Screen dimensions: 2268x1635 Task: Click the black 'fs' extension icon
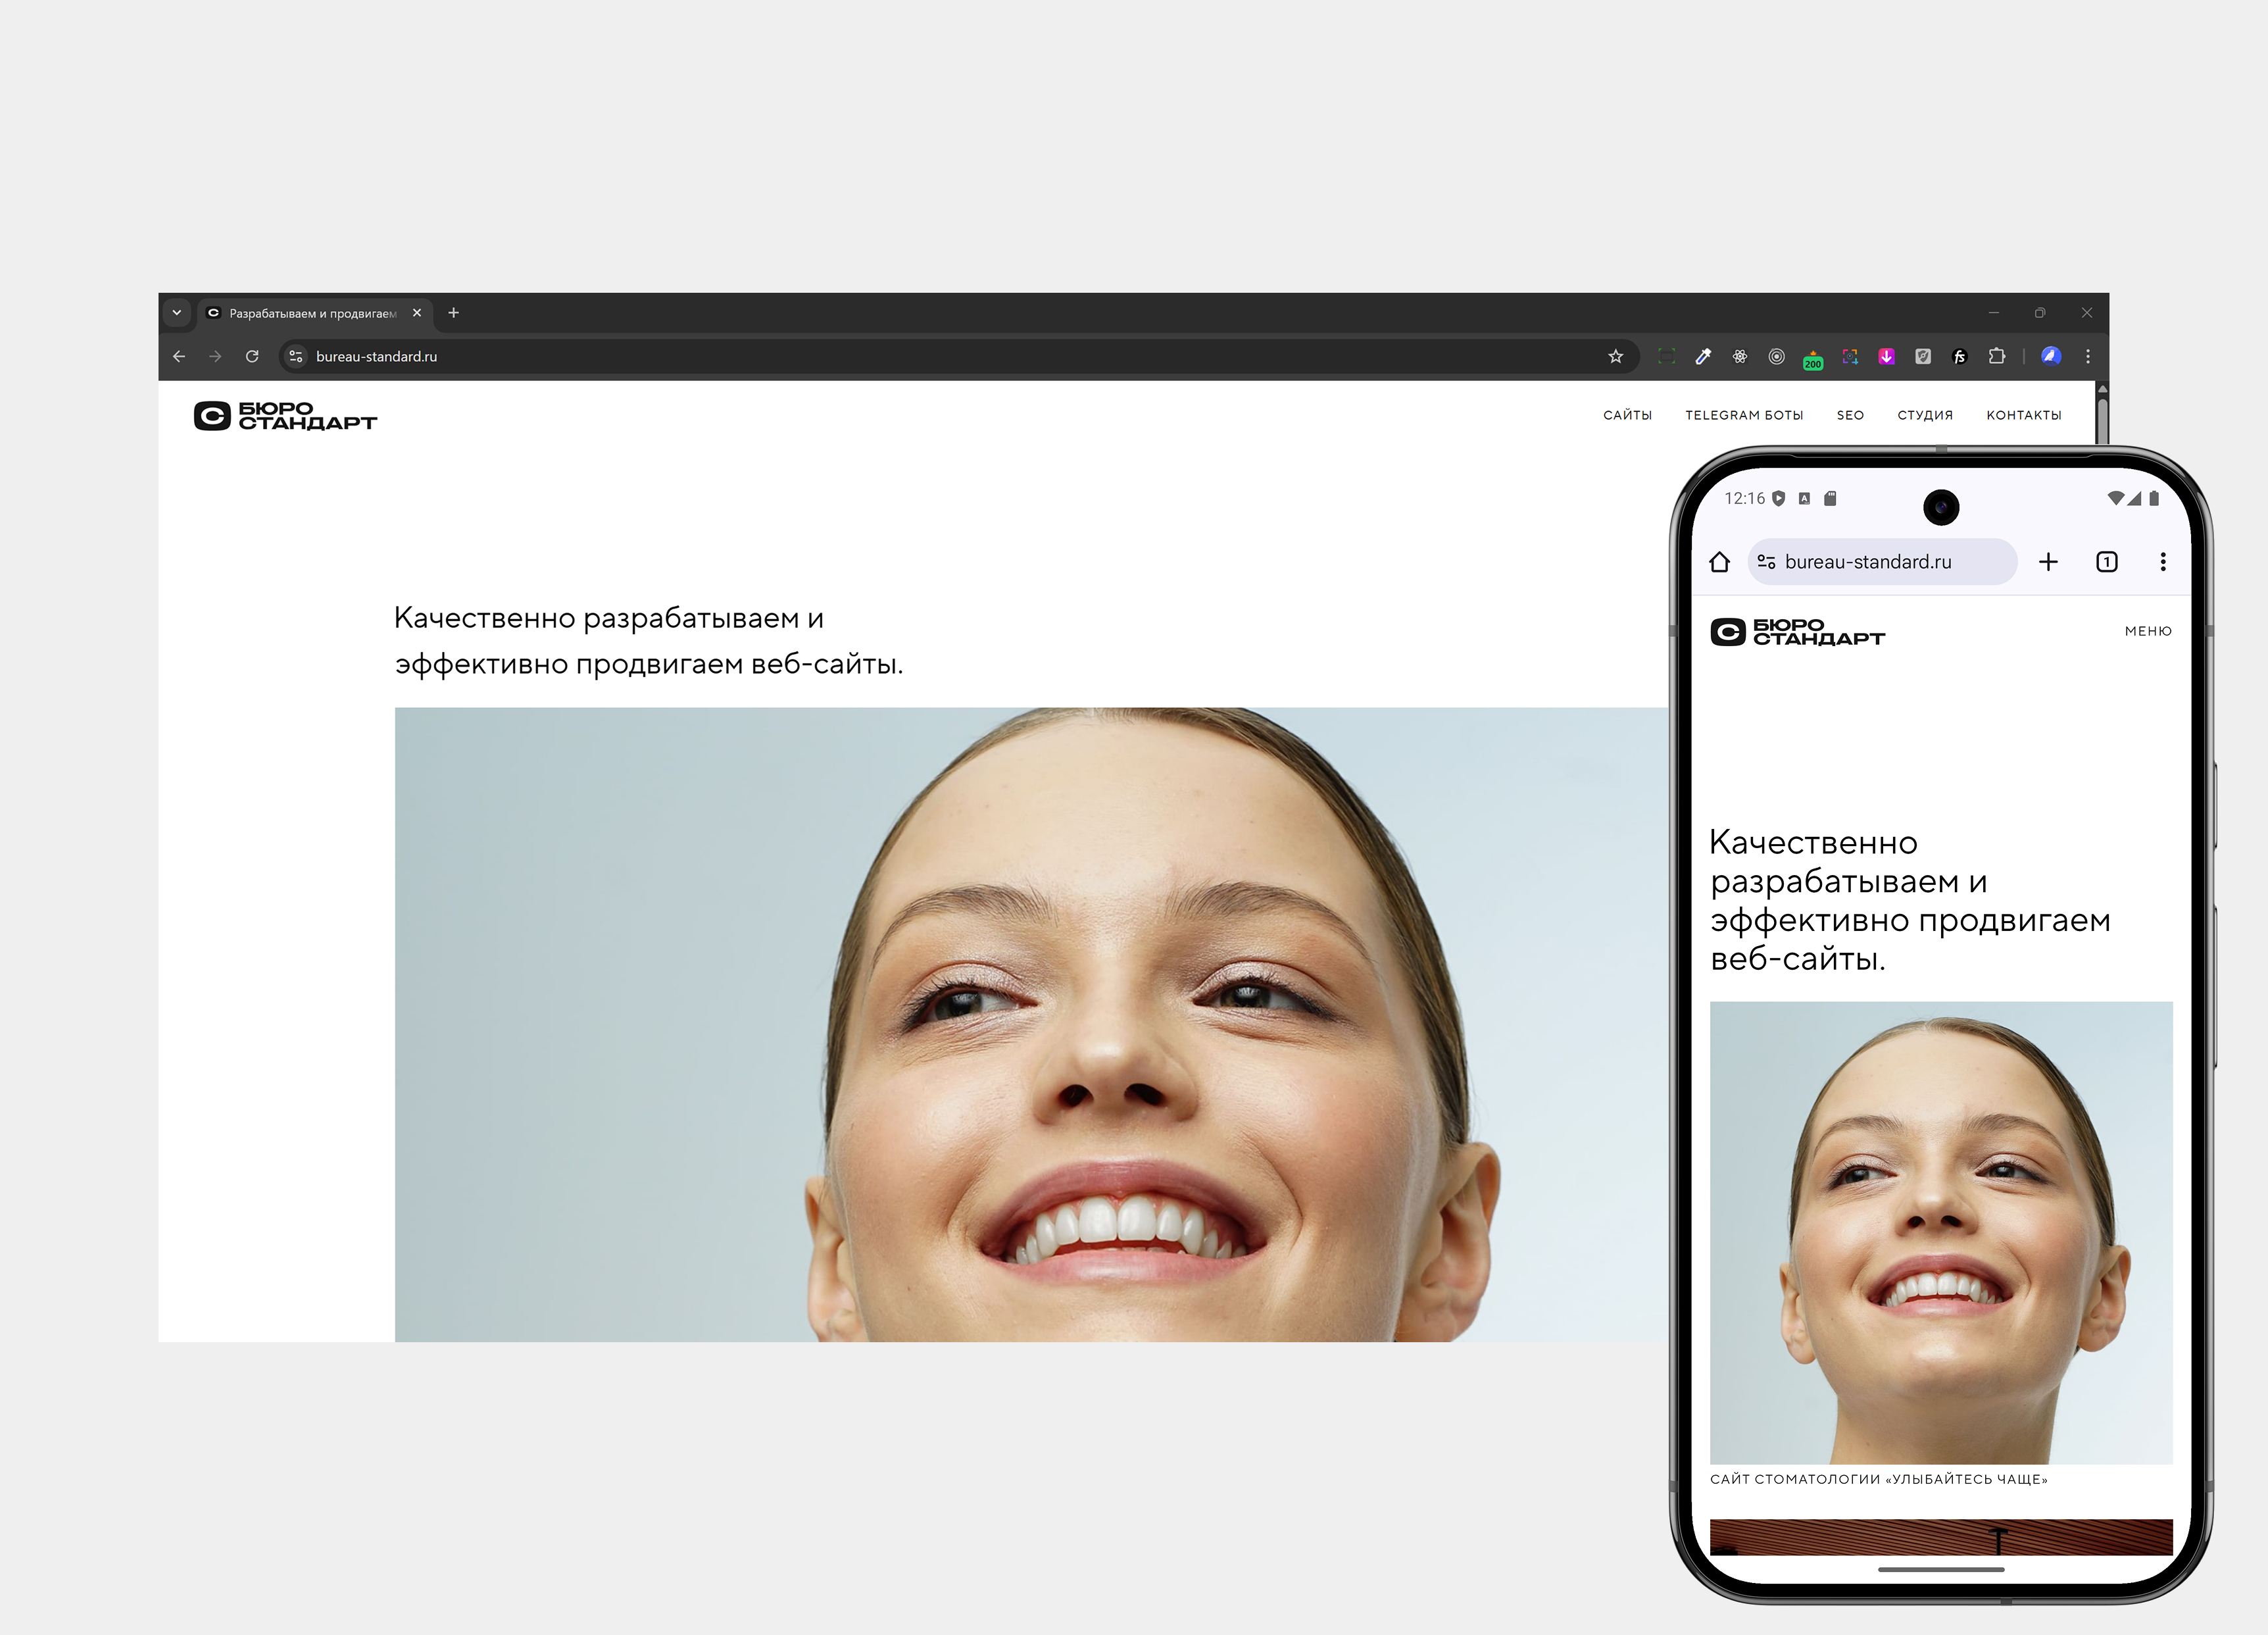coord(1959,357)
